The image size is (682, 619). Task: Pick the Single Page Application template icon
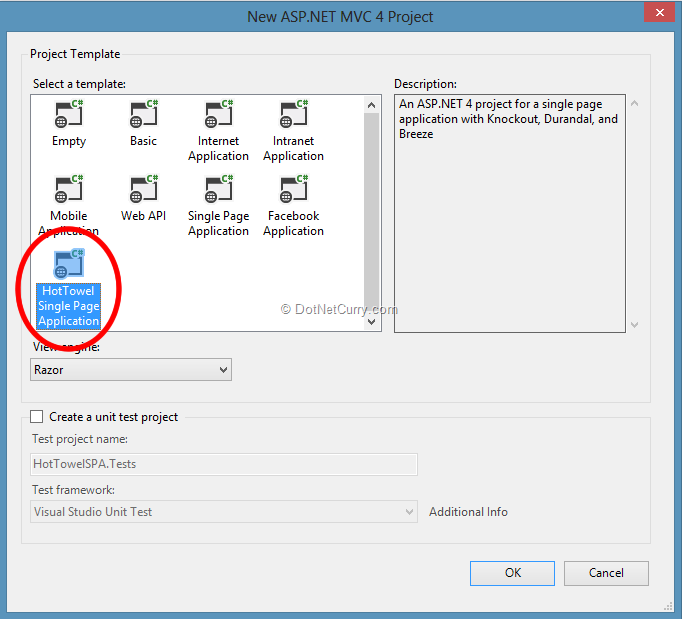[x=219, y=189]
